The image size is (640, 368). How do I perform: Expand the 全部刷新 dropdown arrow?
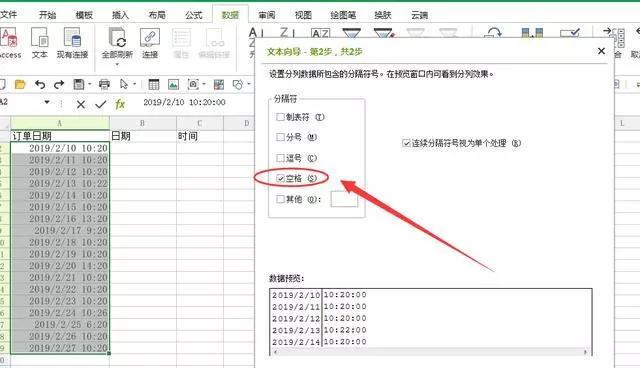click(117, 64)
